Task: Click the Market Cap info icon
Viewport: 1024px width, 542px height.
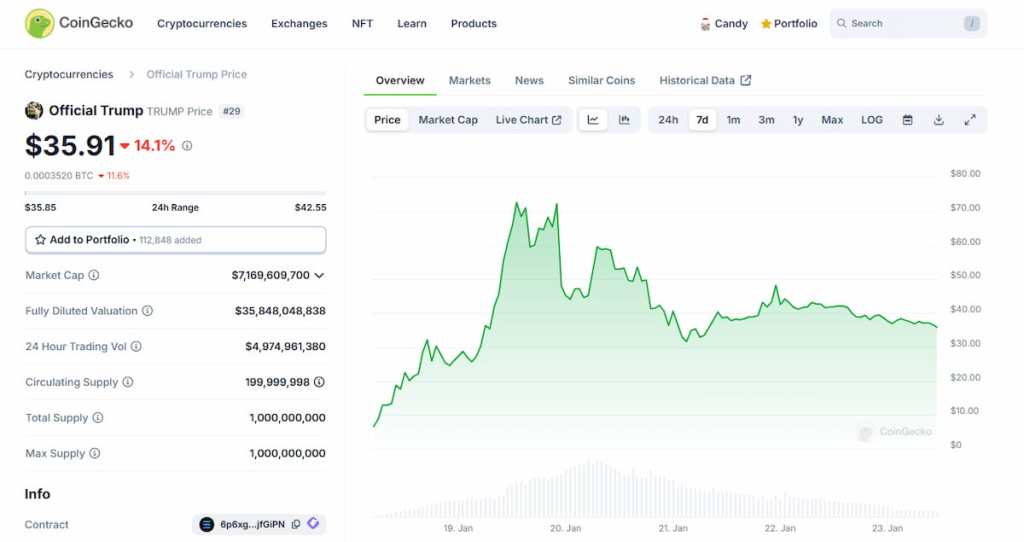Action: click(93, 275)
